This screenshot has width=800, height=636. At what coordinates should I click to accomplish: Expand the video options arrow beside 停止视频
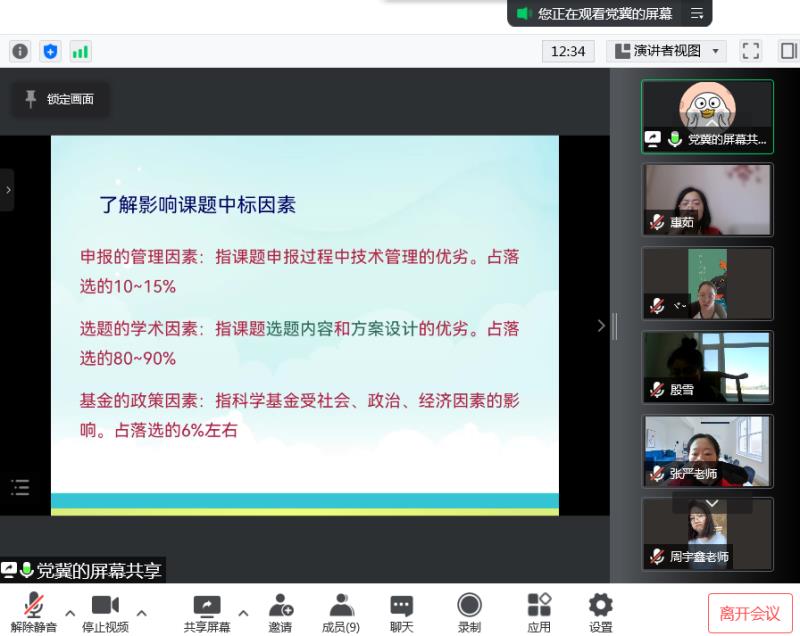point(141,612)
